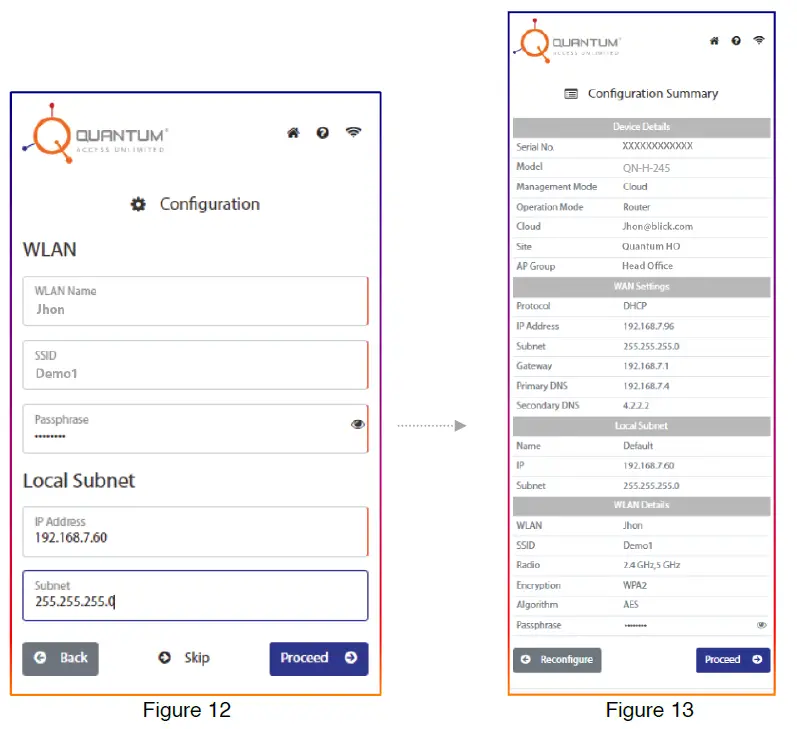Select the Local Subnet IP Address field

pyautogui.click(x=195, y=531)
